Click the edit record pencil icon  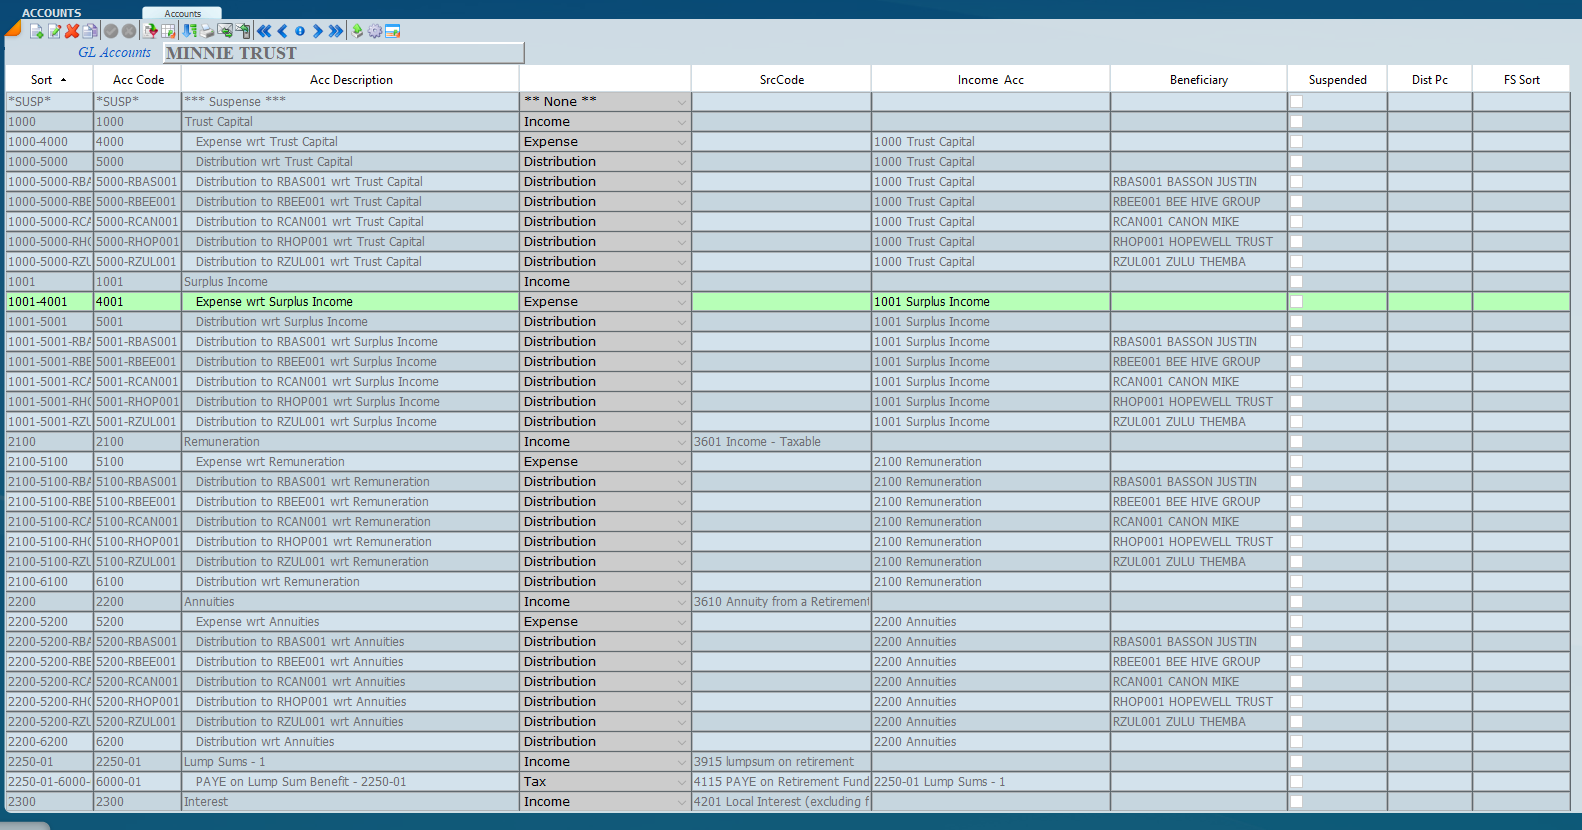coord(55,31)
